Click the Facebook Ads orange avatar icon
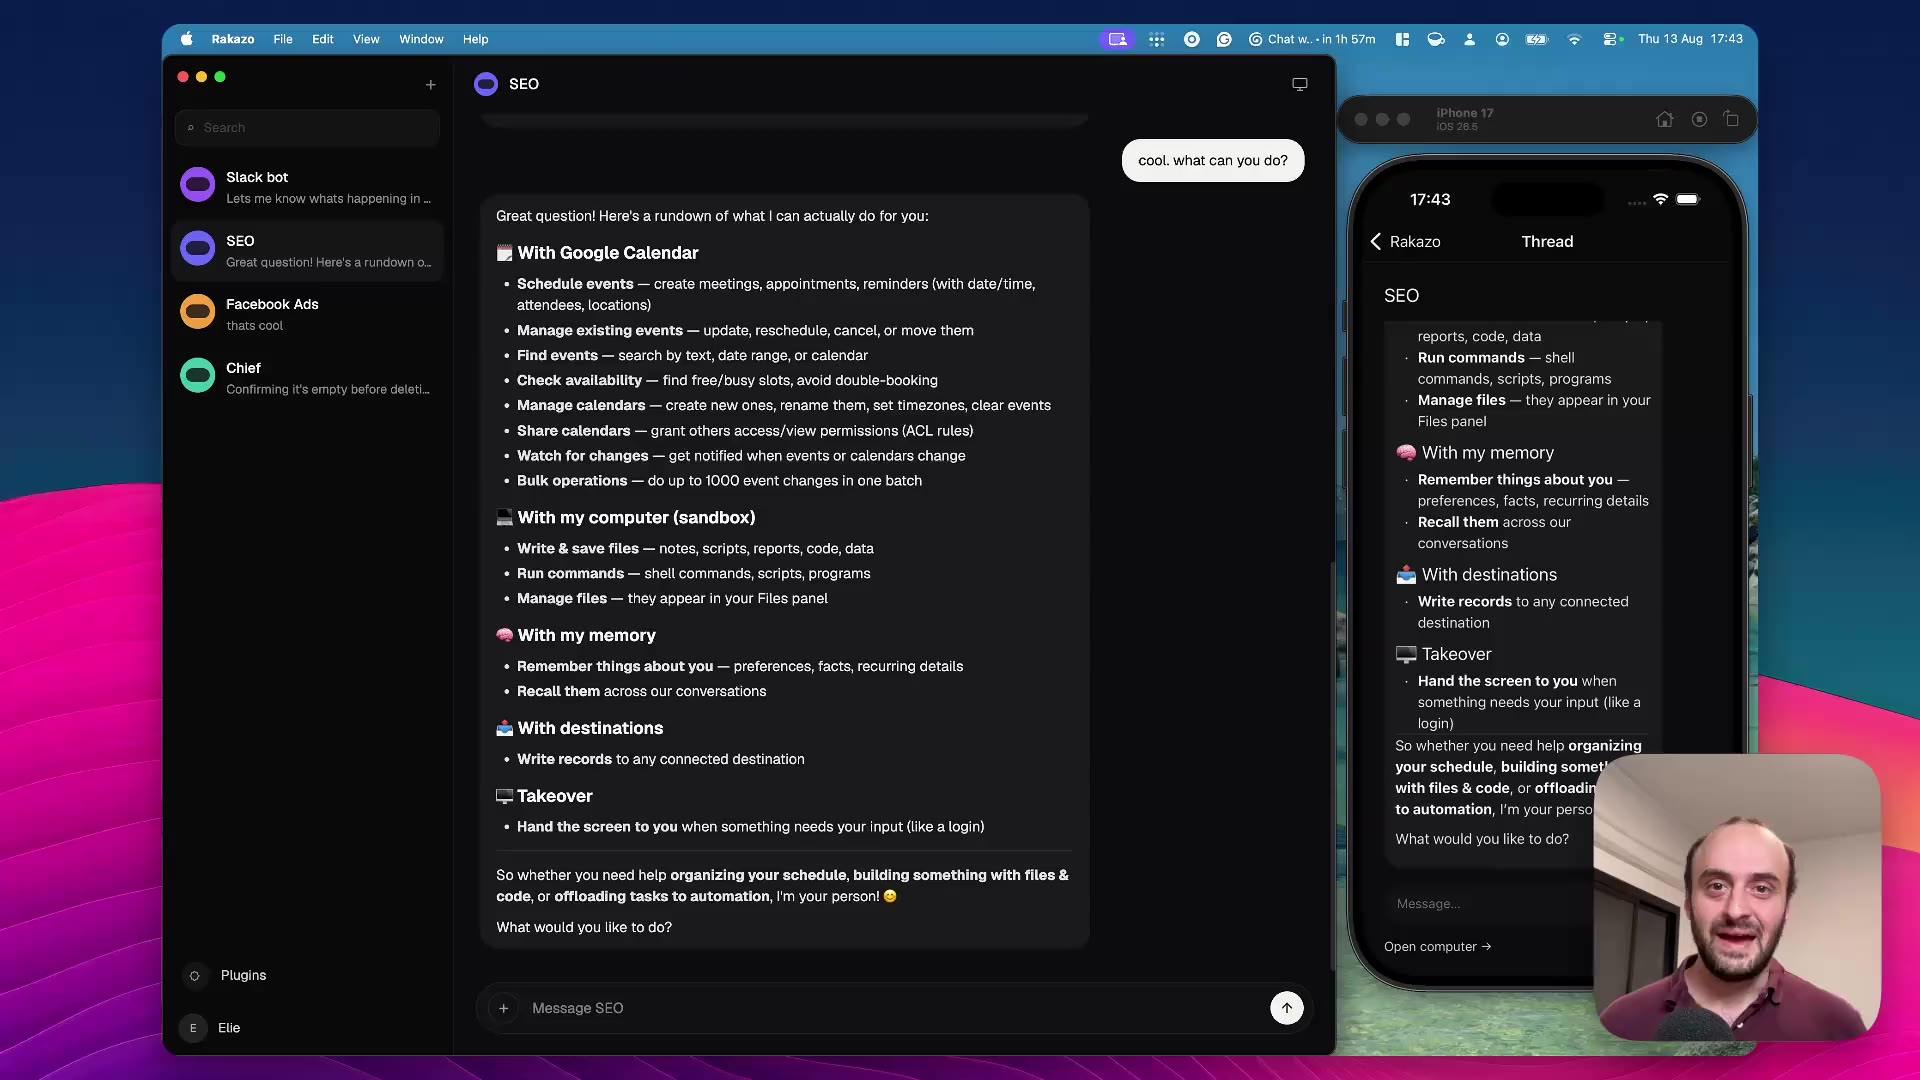The image size is (1920, 1080). click(198, 312)
